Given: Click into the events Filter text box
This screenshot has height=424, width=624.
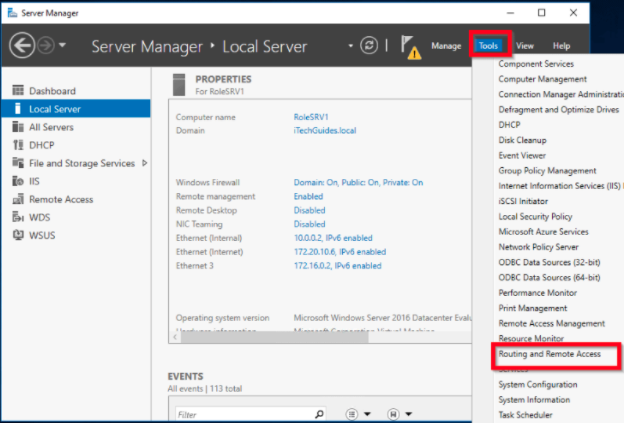Looking at the screenshot, I should tap(240, 413).
